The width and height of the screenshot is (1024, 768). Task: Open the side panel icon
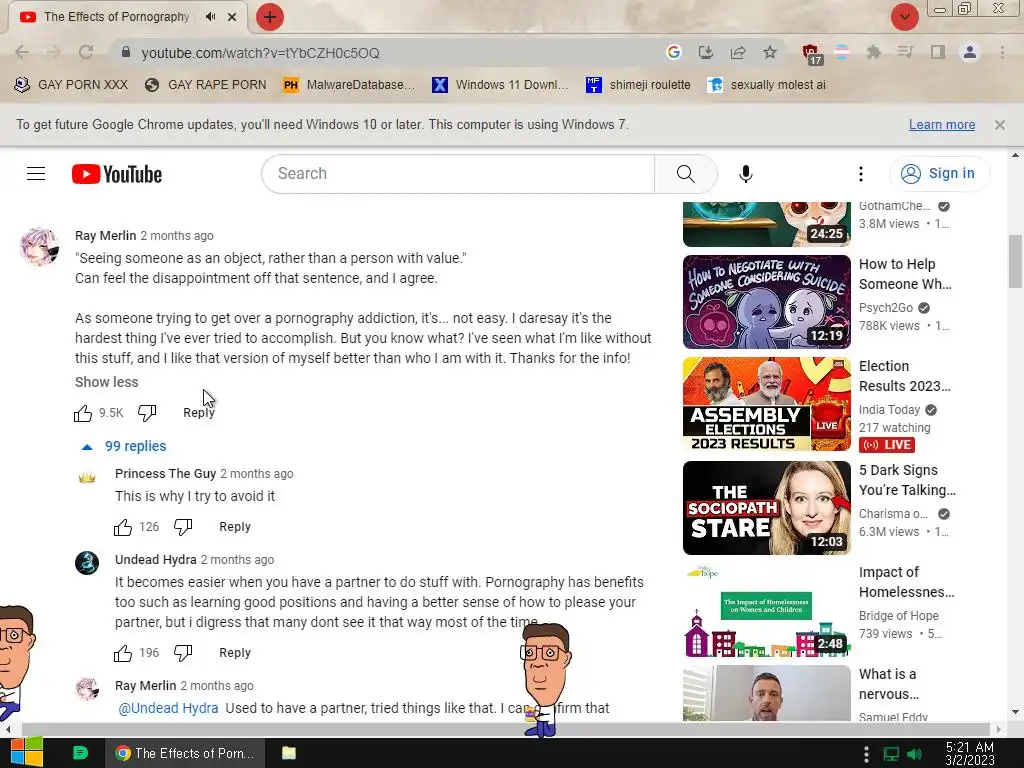pos(938,52)
